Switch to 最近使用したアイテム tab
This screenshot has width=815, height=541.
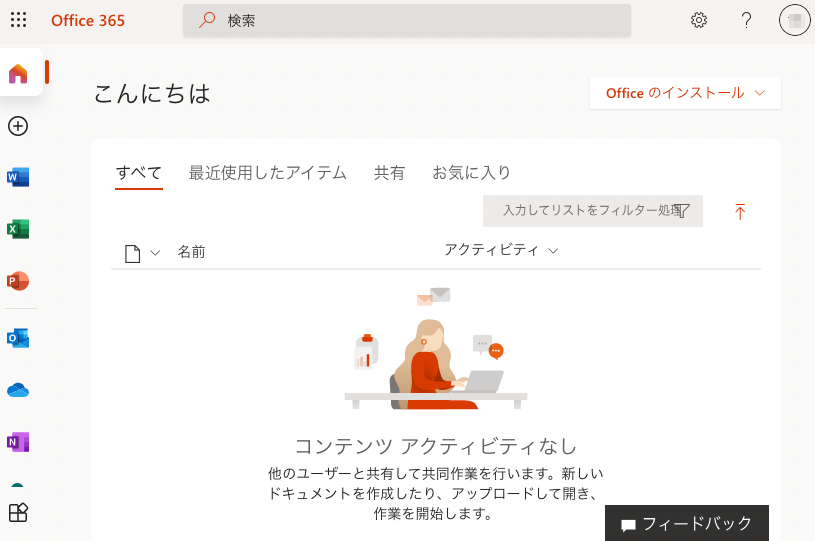(x=267, y=173)
